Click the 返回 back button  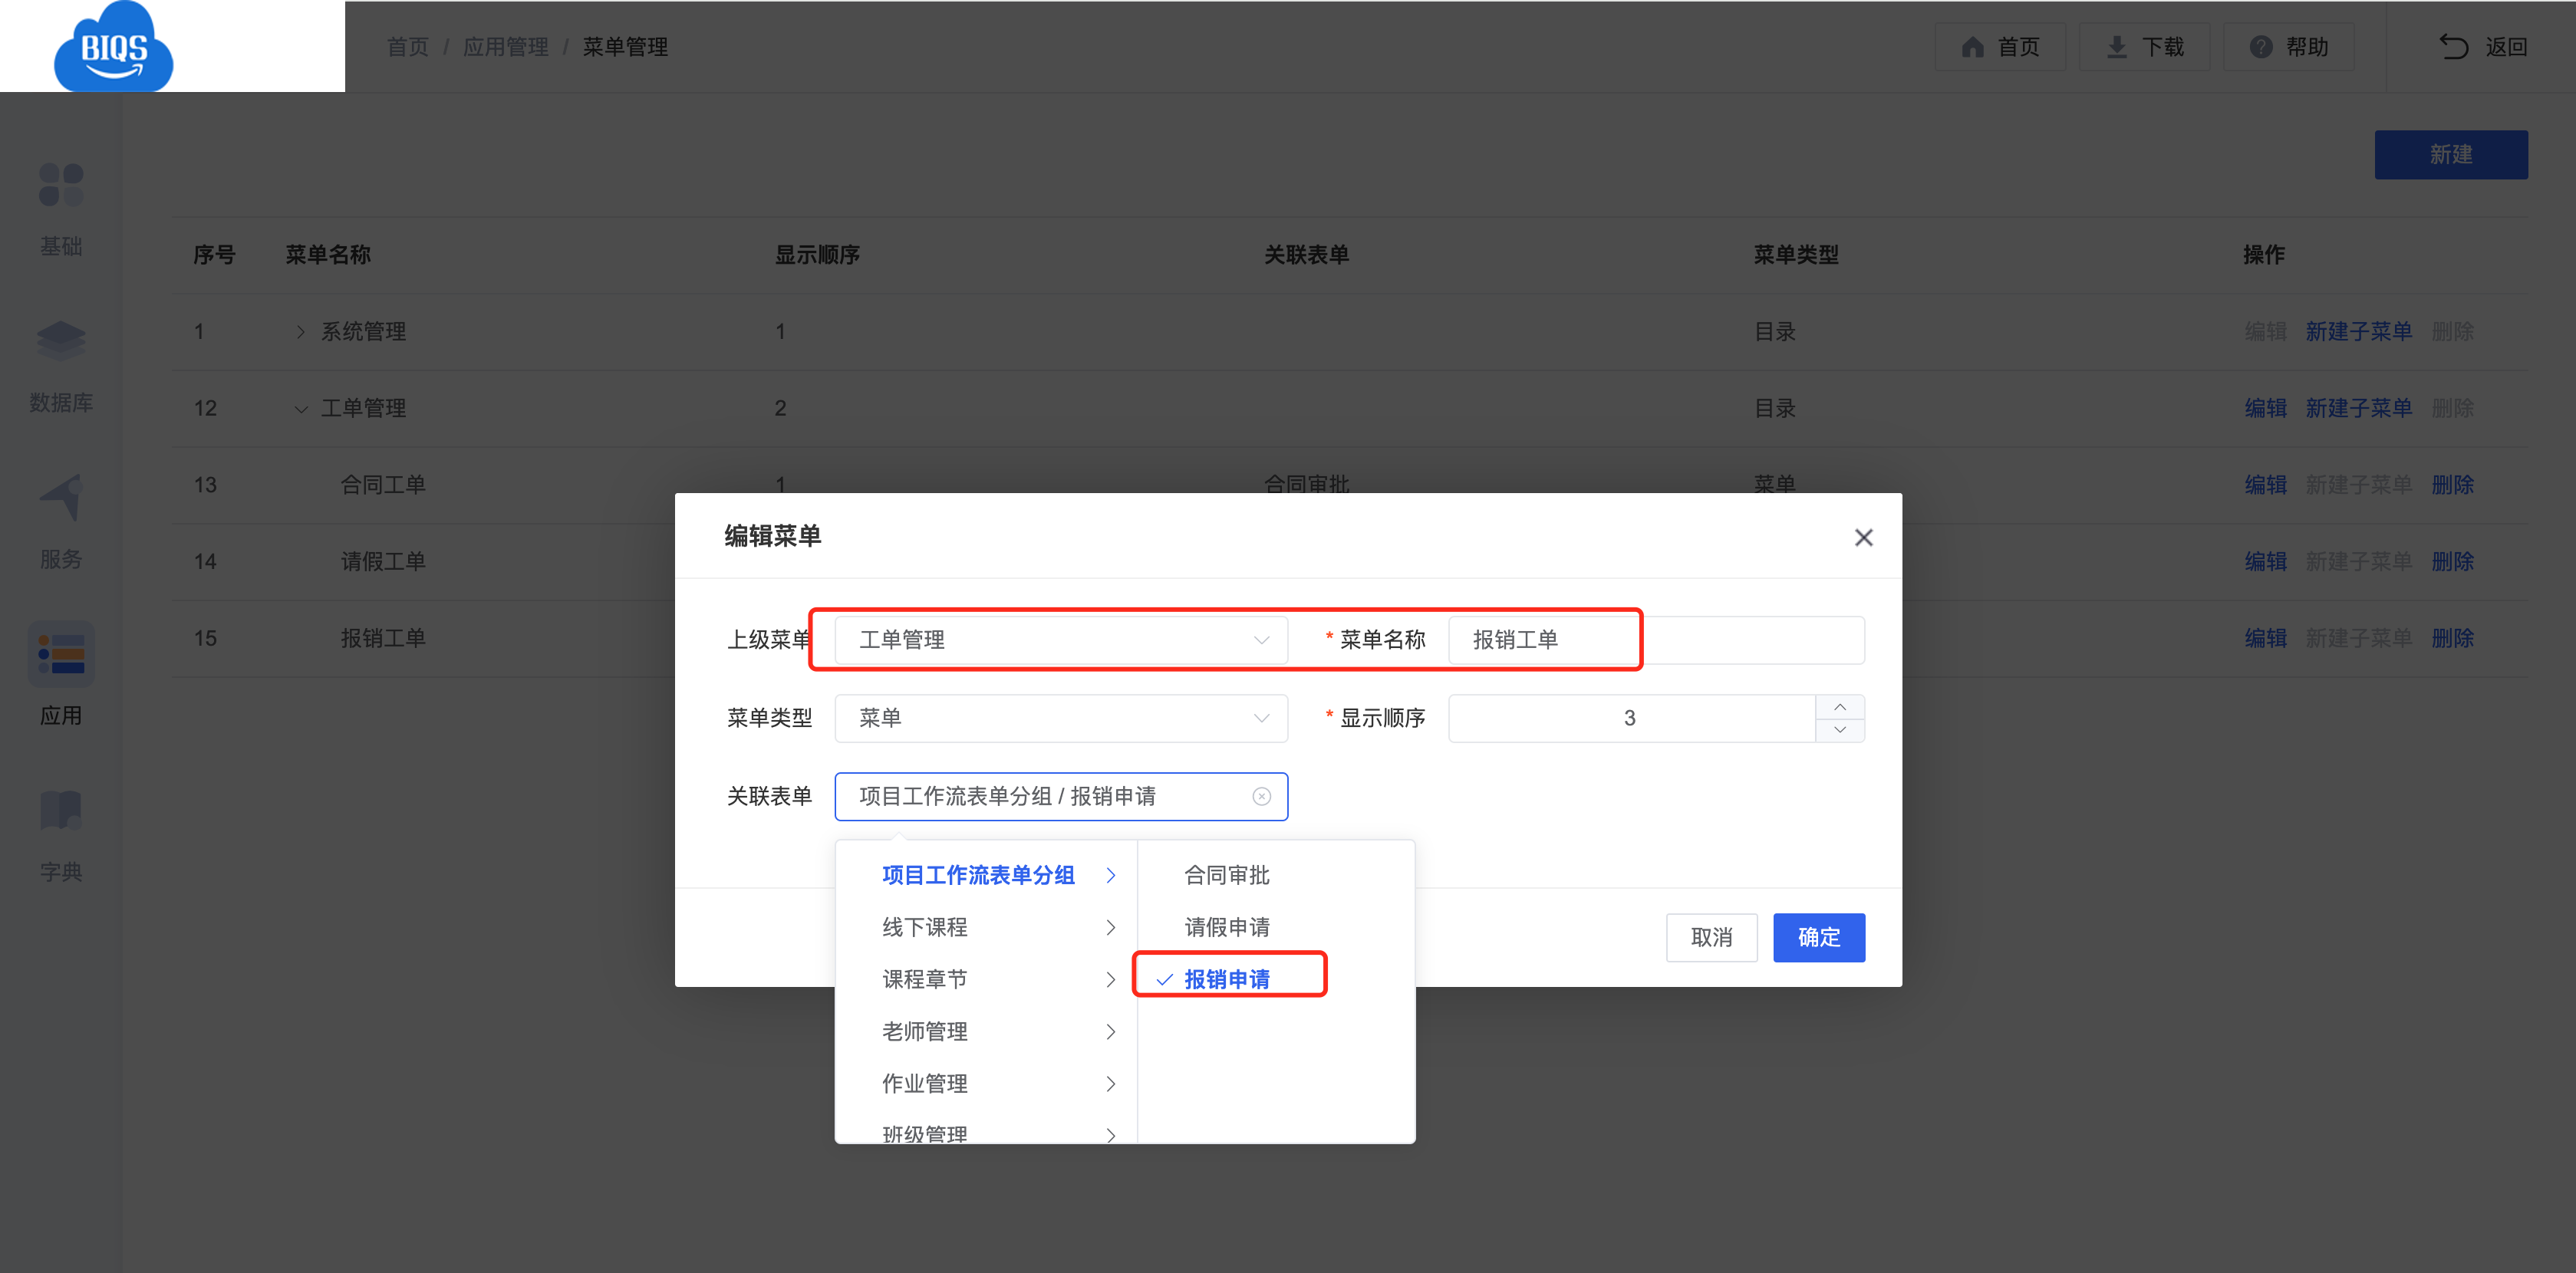pyautogui.click(x=2482, y=47)
